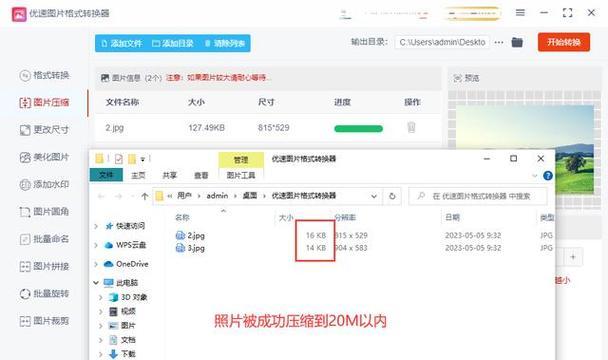Click 添加文件 button
This screenshot has height=360, width=608.
click(122, 43)
